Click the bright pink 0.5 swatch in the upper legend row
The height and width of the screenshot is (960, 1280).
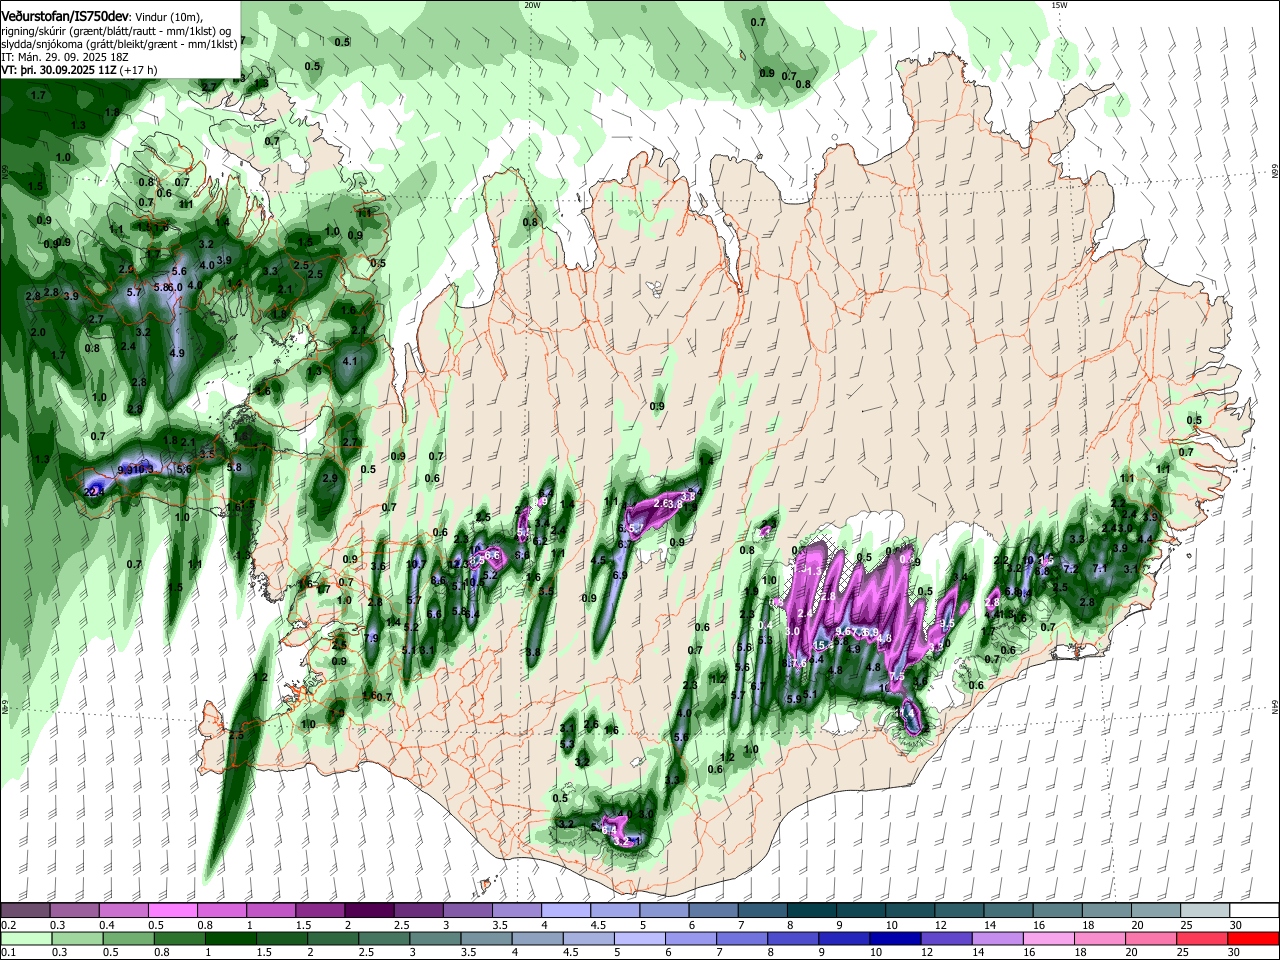point(172,910)
